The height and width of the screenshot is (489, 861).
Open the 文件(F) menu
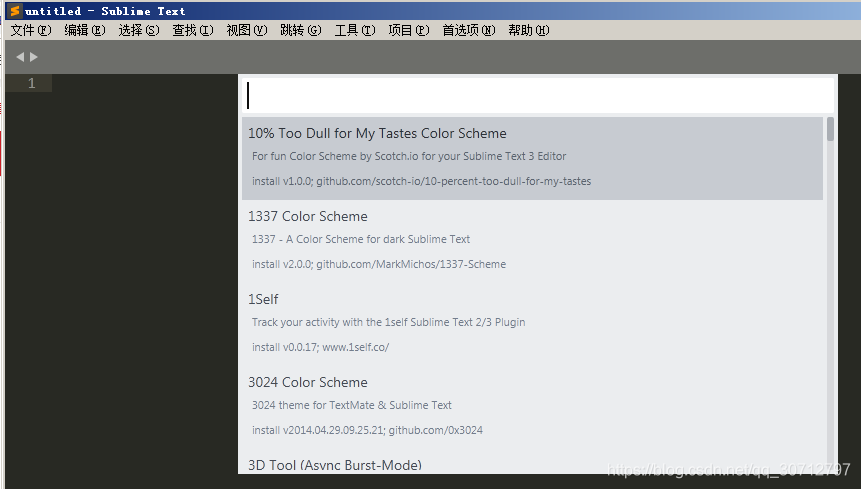(31, 30)
